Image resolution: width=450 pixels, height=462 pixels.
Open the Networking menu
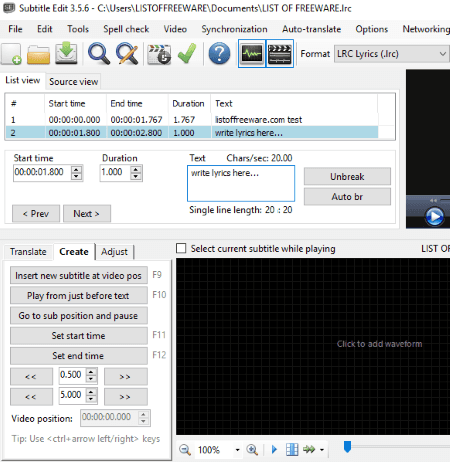click(426, 29)
